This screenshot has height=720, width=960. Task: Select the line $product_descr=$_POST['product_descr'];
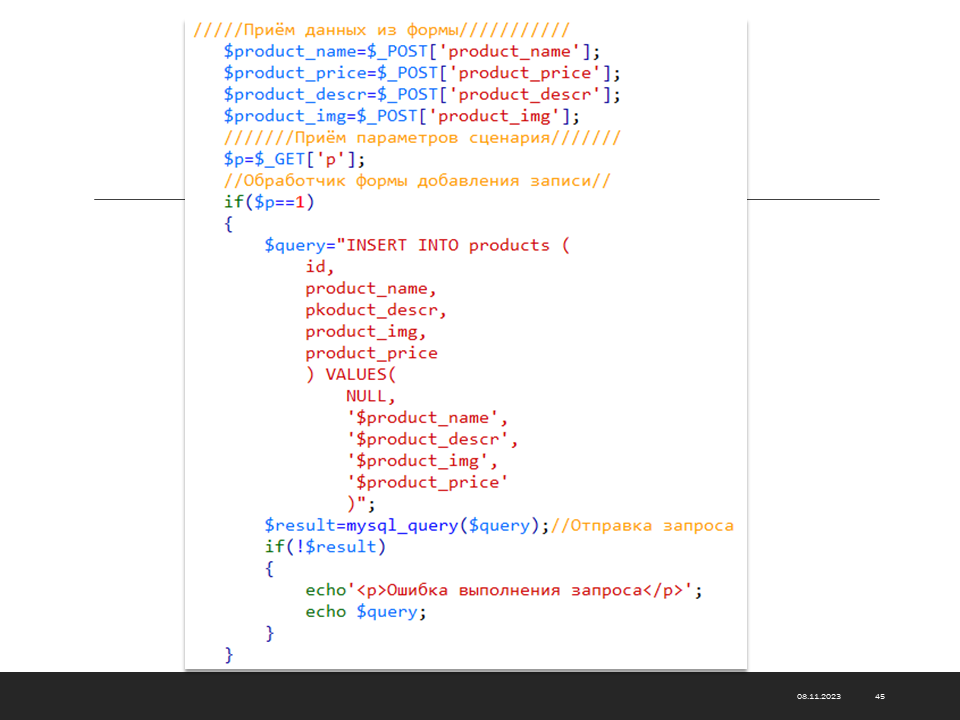[x=422, y=95]
